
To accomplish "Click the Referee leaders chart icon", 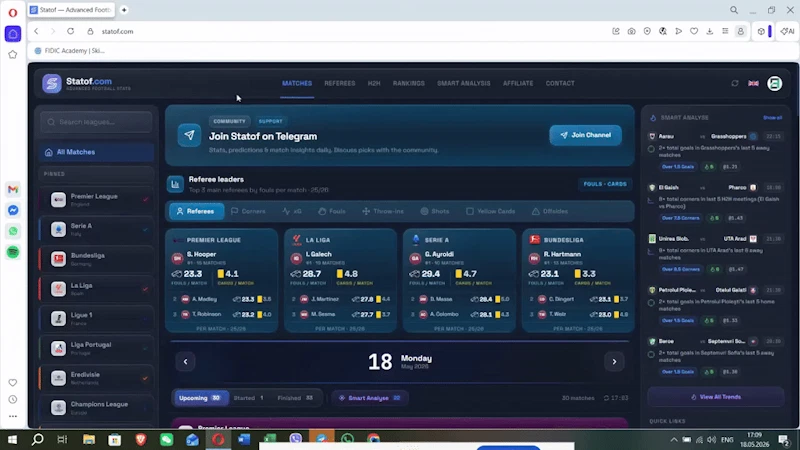I will [175, 184].
